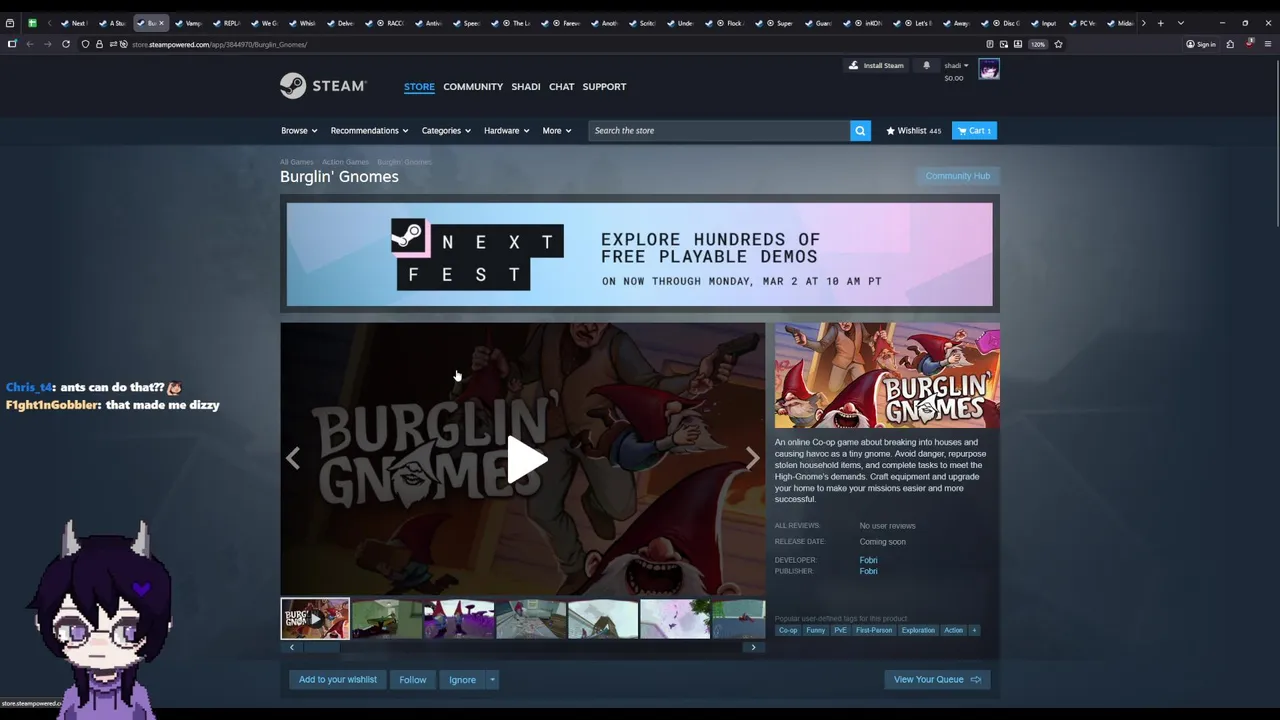
Task: Click the Steam logo in the header
Action: [323, 86]
